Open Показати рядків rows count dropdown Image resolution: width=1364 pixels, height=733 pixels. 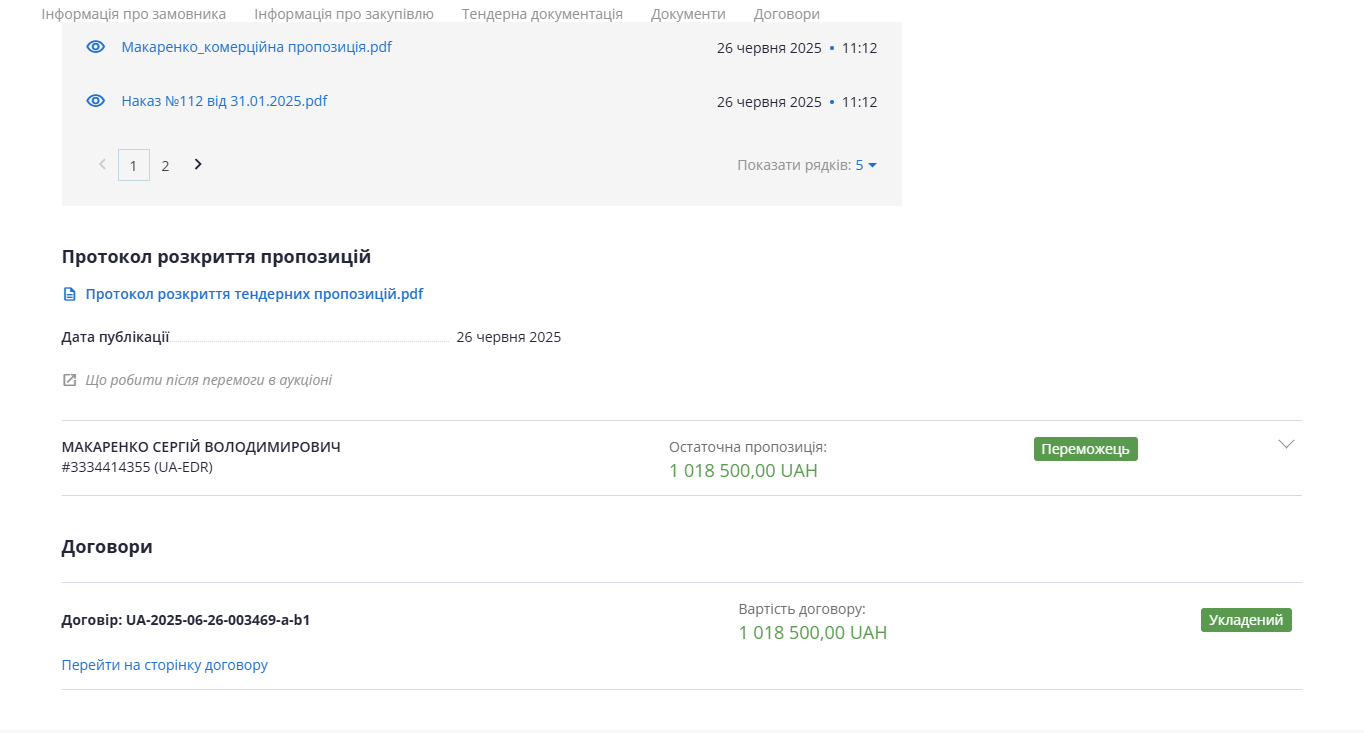(865, 165)
